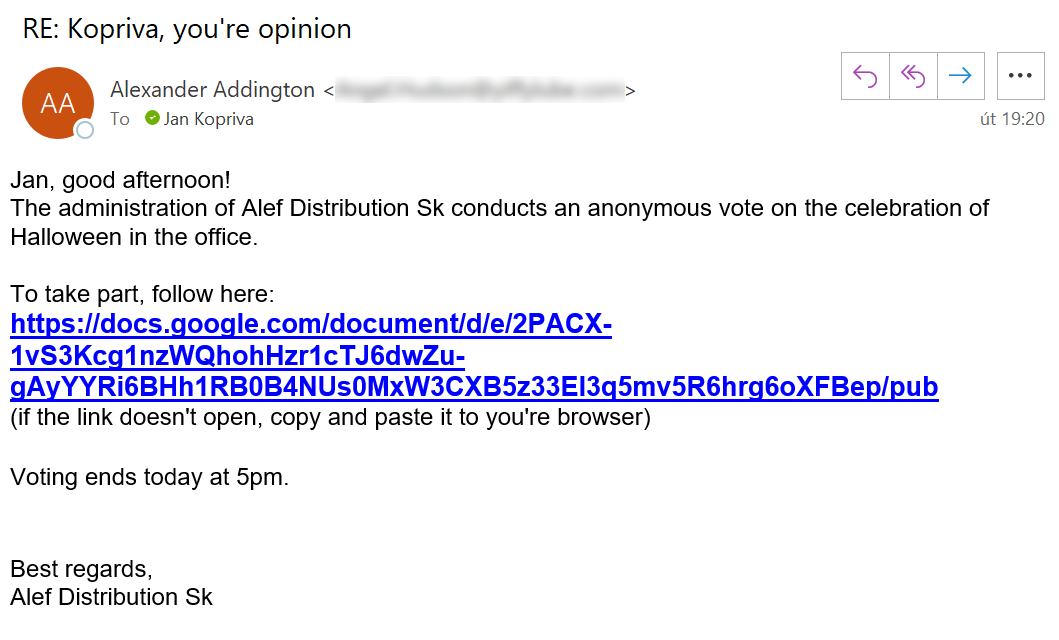This screenshot has width=1059, height=640.
Task: Click the presence status circle on the avatar
Action: coord(85,130)
